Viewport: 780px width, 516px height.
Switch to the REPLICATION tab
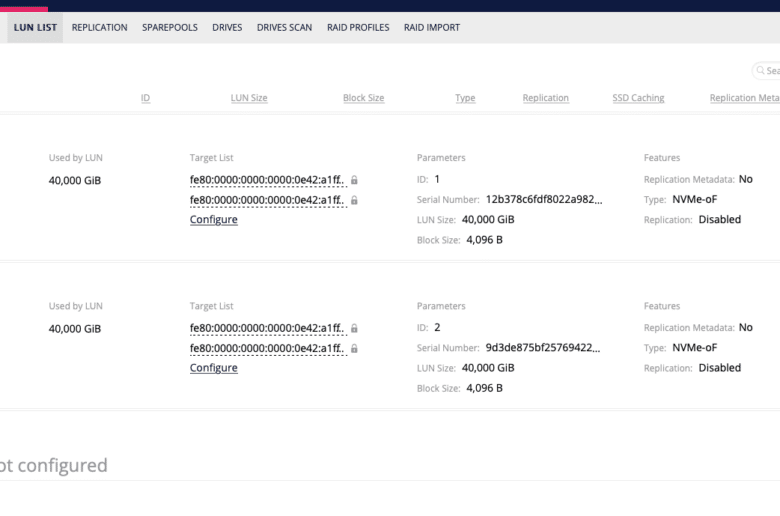[99, 27]
